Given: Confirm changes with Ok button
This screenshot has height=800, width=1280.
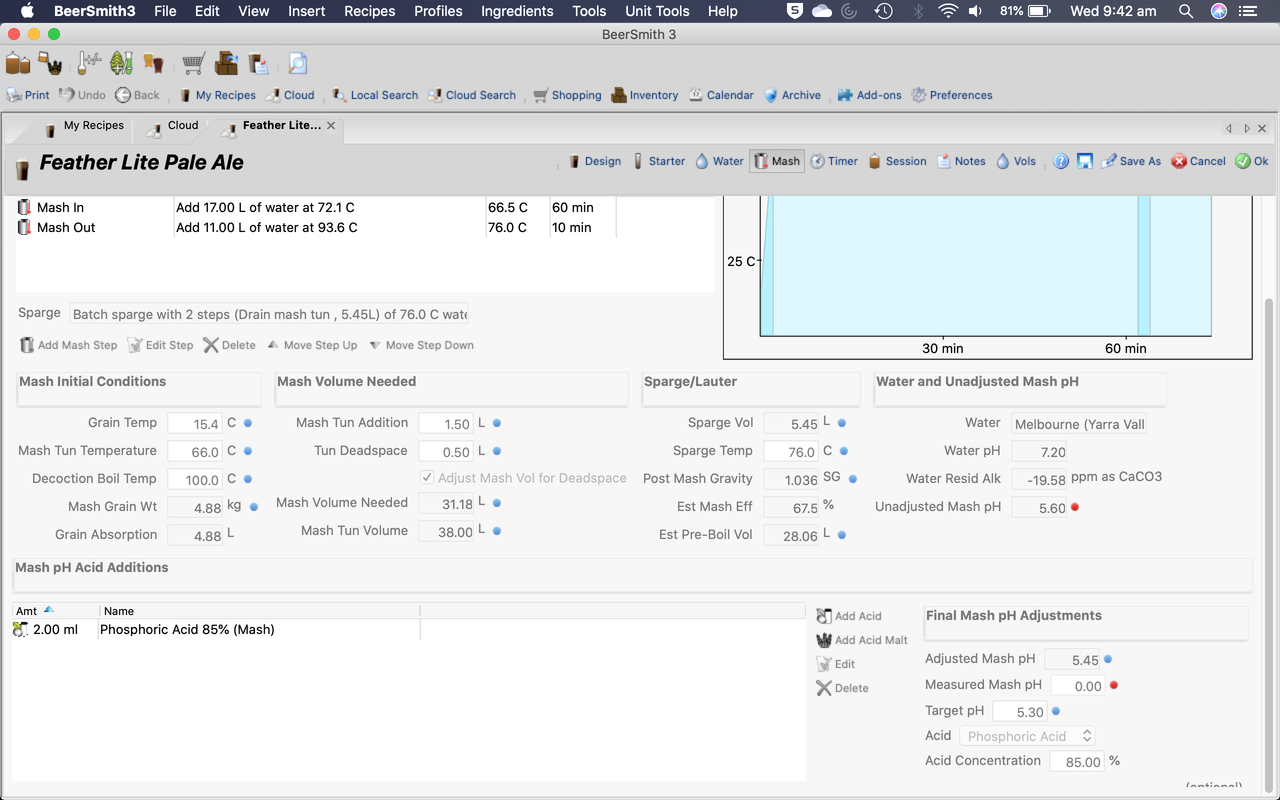Looking at the screenshot, I should (1251, 161).
